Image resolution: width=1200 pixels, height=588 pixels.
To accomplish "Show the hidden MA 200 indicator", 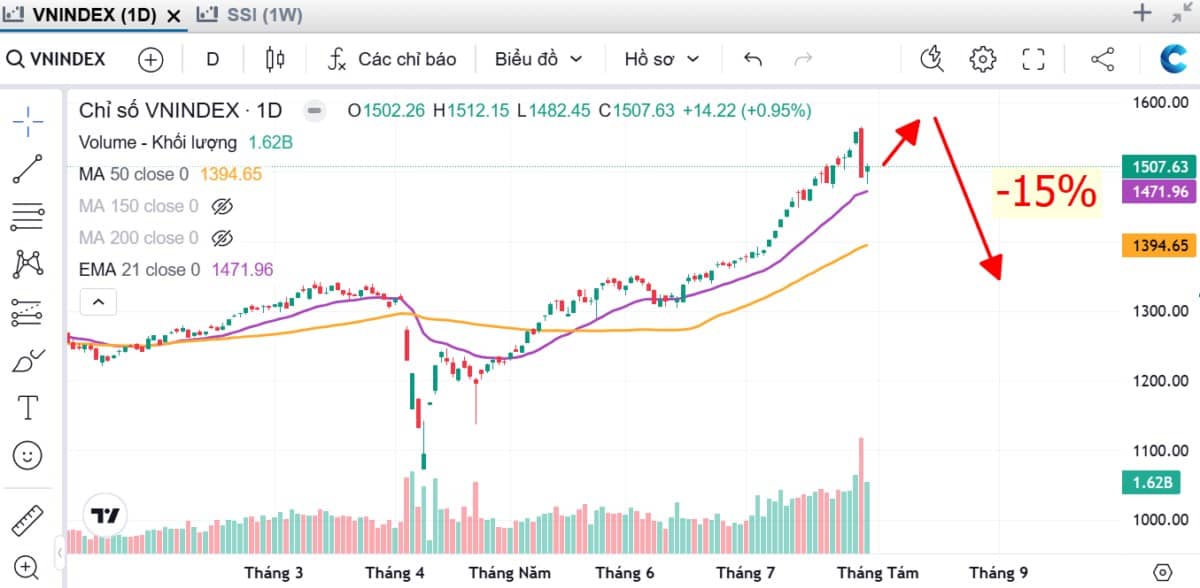I will [x=222, y=238].
